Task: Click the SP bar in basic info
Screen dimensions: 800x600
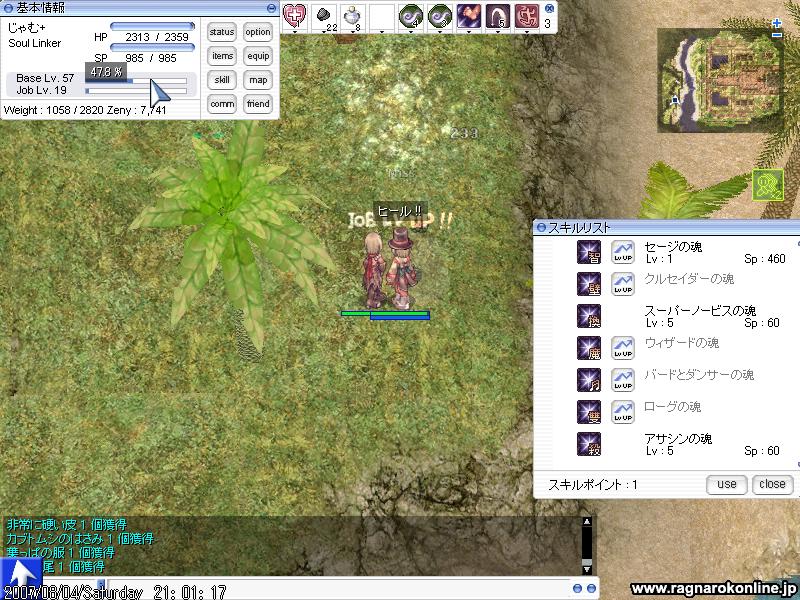Action: (152, 47)
